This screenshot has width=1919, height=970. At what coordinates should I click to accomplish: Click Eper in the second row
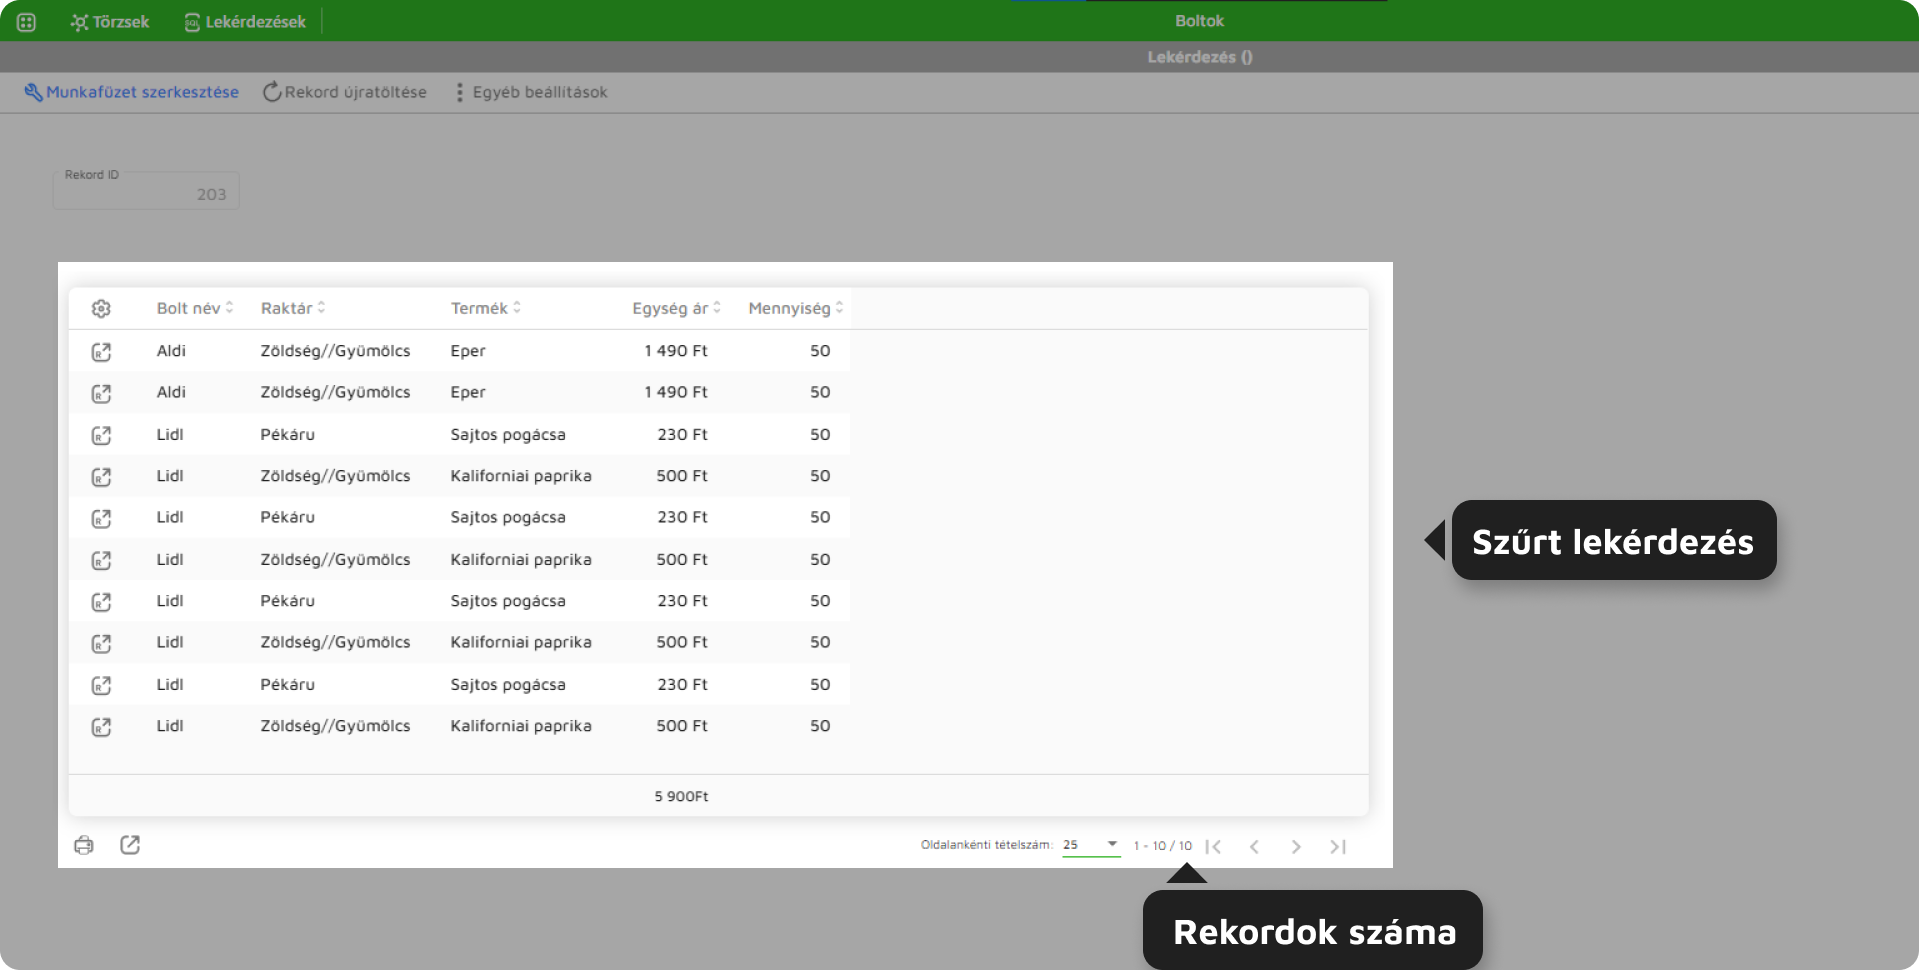pyautogui.click(x=468, y=392)
